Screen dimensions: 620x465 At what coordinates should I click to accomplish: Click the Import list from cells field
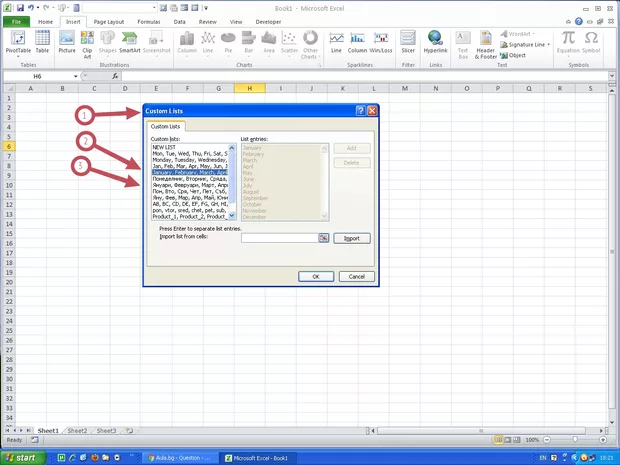(x=280, y=238)
